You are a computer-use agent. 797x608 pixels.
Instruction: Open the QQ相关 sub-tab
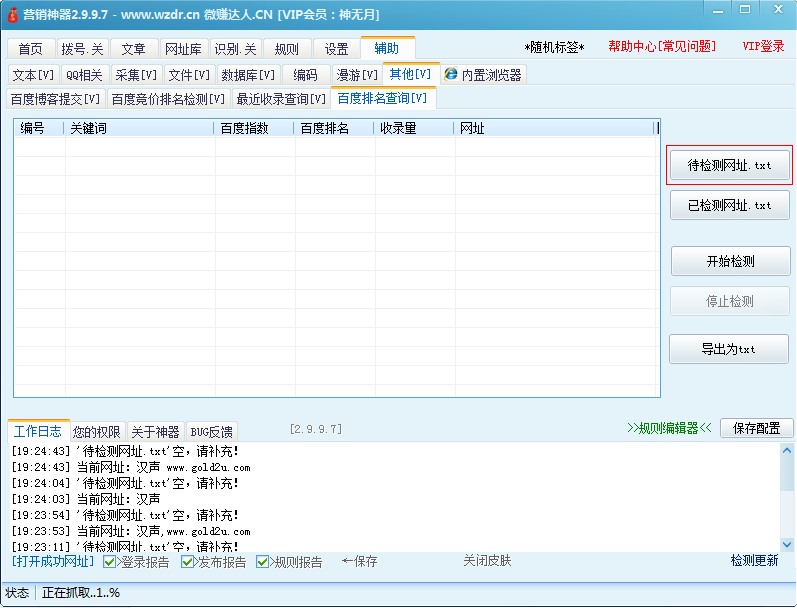tap(84, 75)
